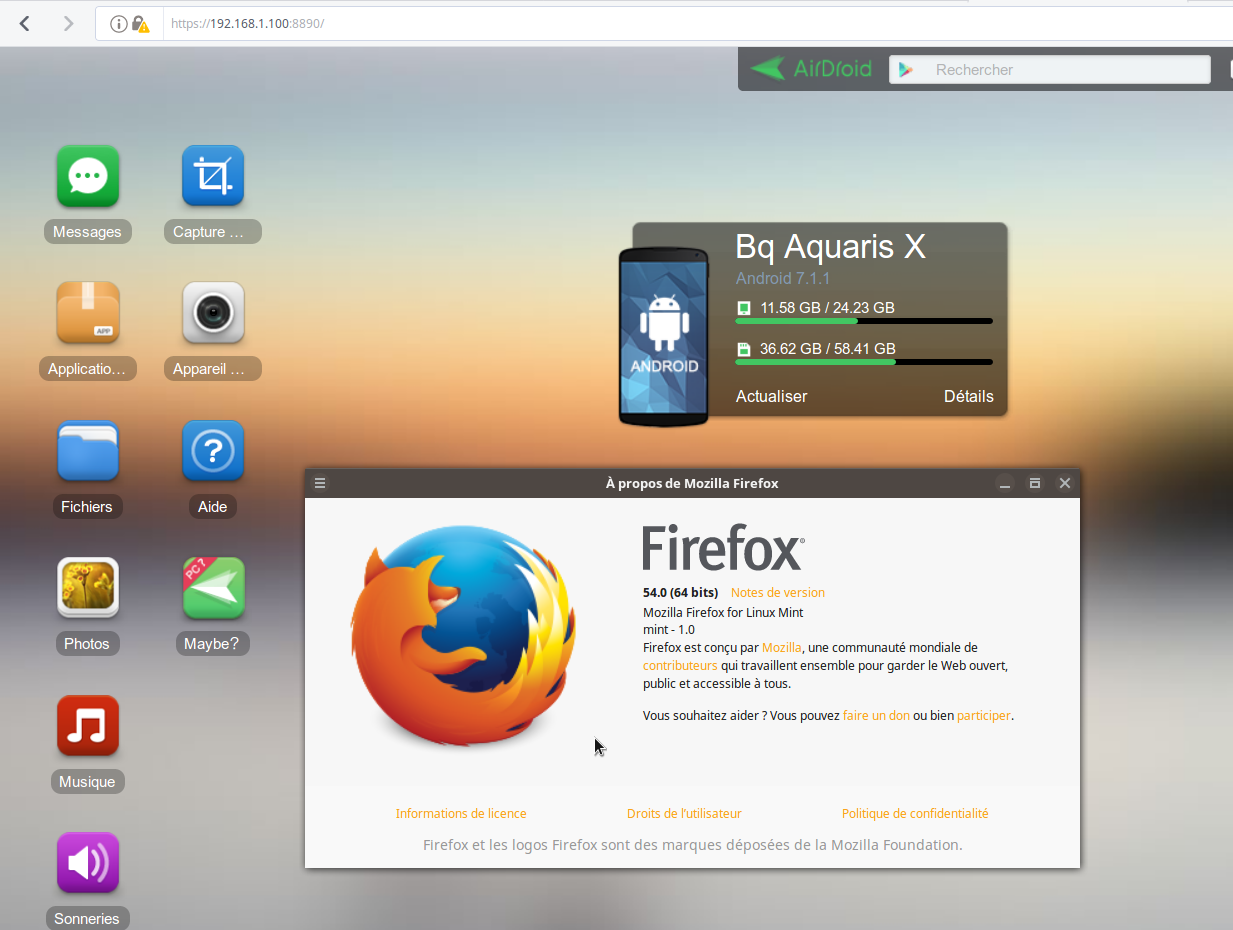The image size is (1233, 930).
Task: Focus the Rechercher search field
Action: [x=1050, y=70]
